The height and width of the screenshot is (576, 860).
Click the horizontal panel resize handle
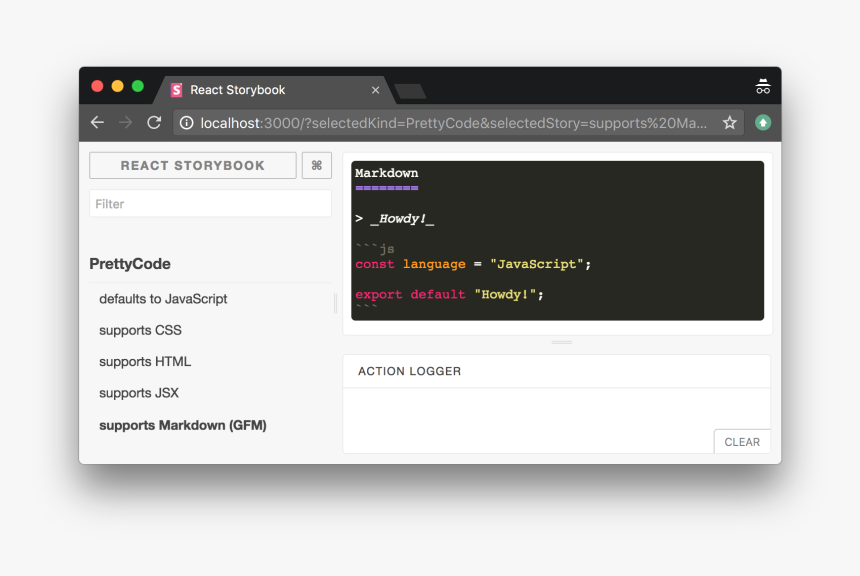click(561, 342)
